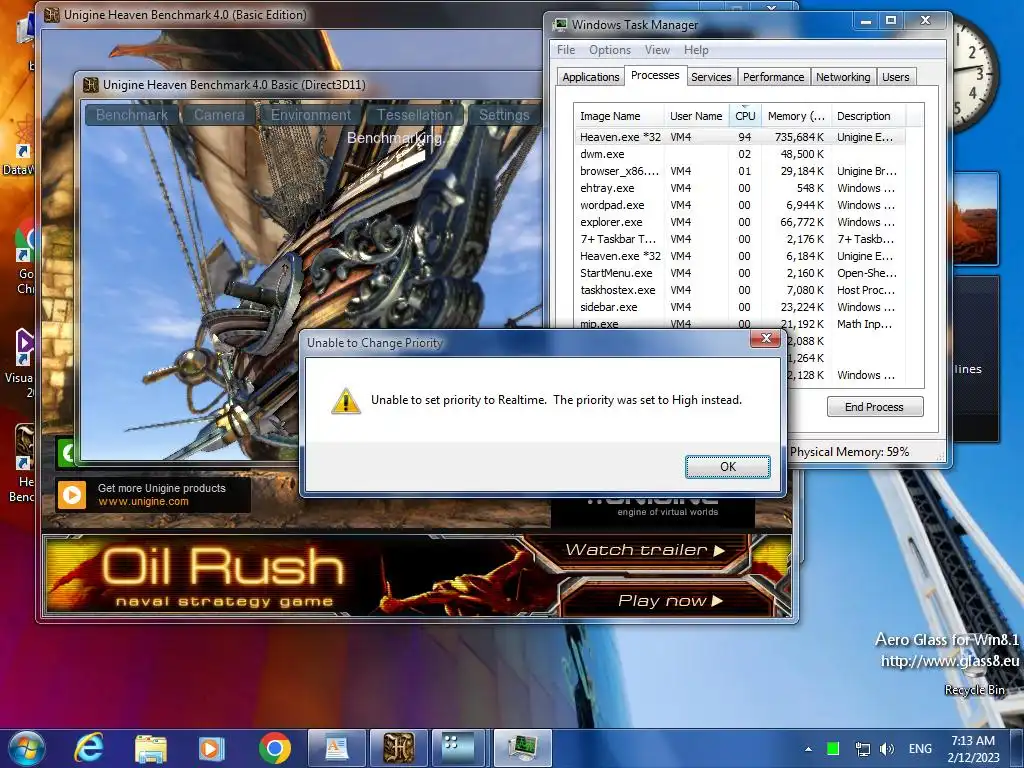Open the network tray icon
The width and height of the screenshot is (1024, 768).
coord(863,749)
